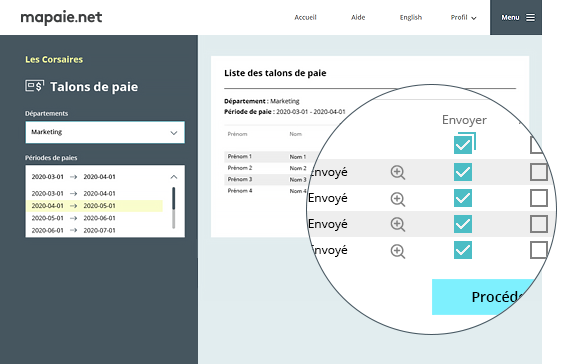Select period 2020-05-01 to 2020-06-01
Viewport: 578px width, 364px height.
pos(74,218)
